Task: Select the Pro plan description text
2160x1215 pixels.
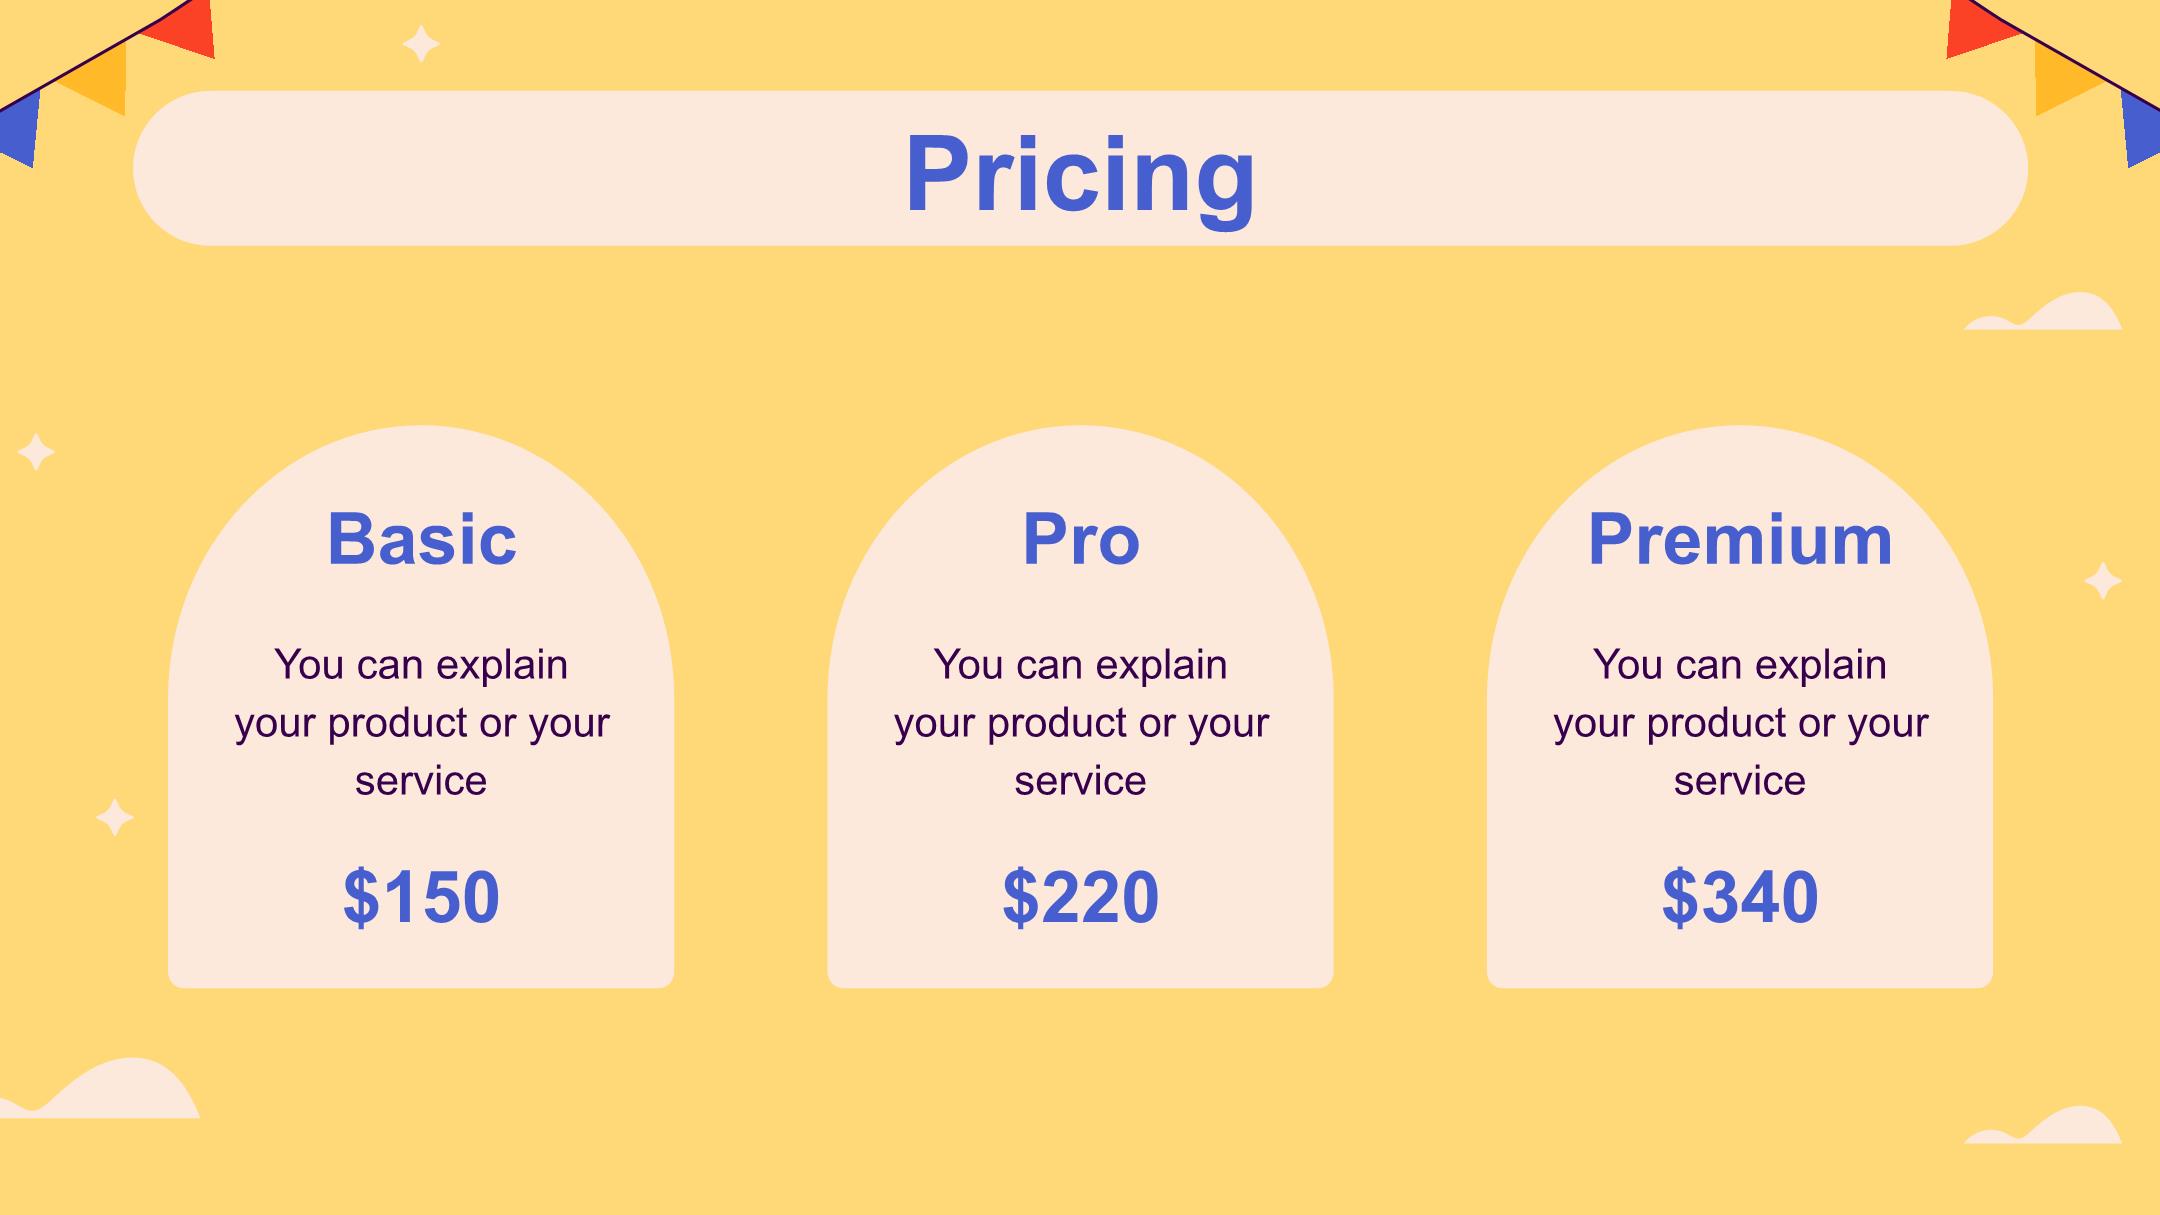Action: tap(1080, 722)
